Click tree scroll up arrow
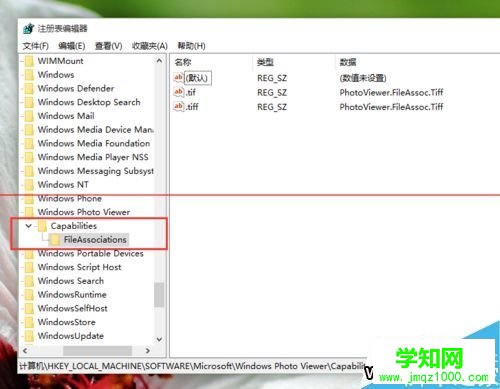The height and width of the screenshot is (389, 500). [159, 61]
